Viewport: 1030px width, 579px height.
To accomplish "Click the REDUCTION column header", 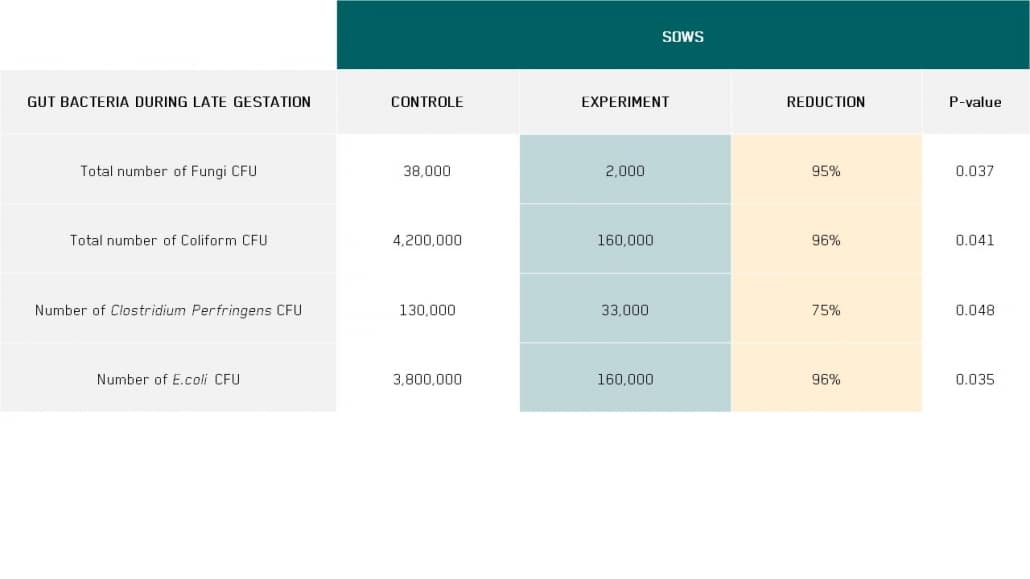I will pyautogui.click(x=826, y=102).
